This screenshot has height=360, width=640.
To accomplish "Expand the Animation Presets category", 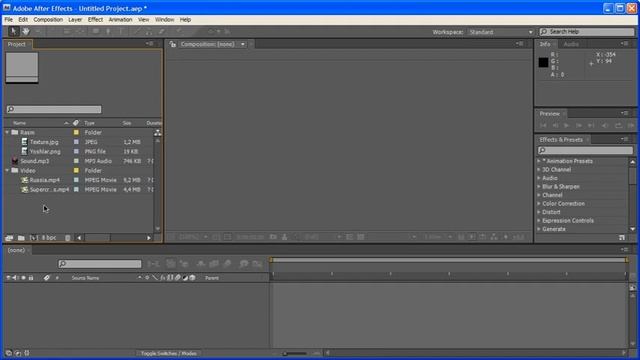I will (x=539, y=161).
